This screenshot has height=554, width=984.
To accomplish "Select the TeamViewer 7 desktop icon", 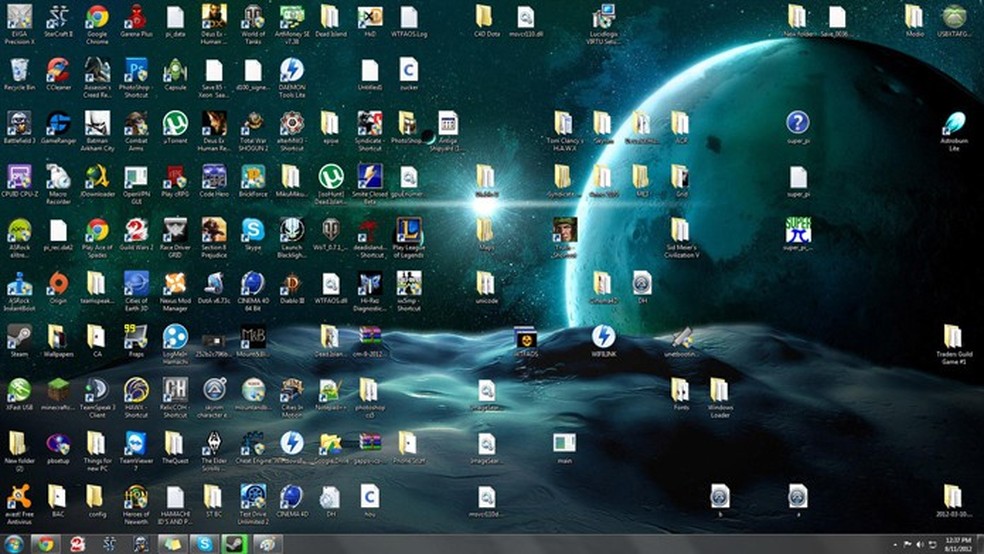I will 136,444.
